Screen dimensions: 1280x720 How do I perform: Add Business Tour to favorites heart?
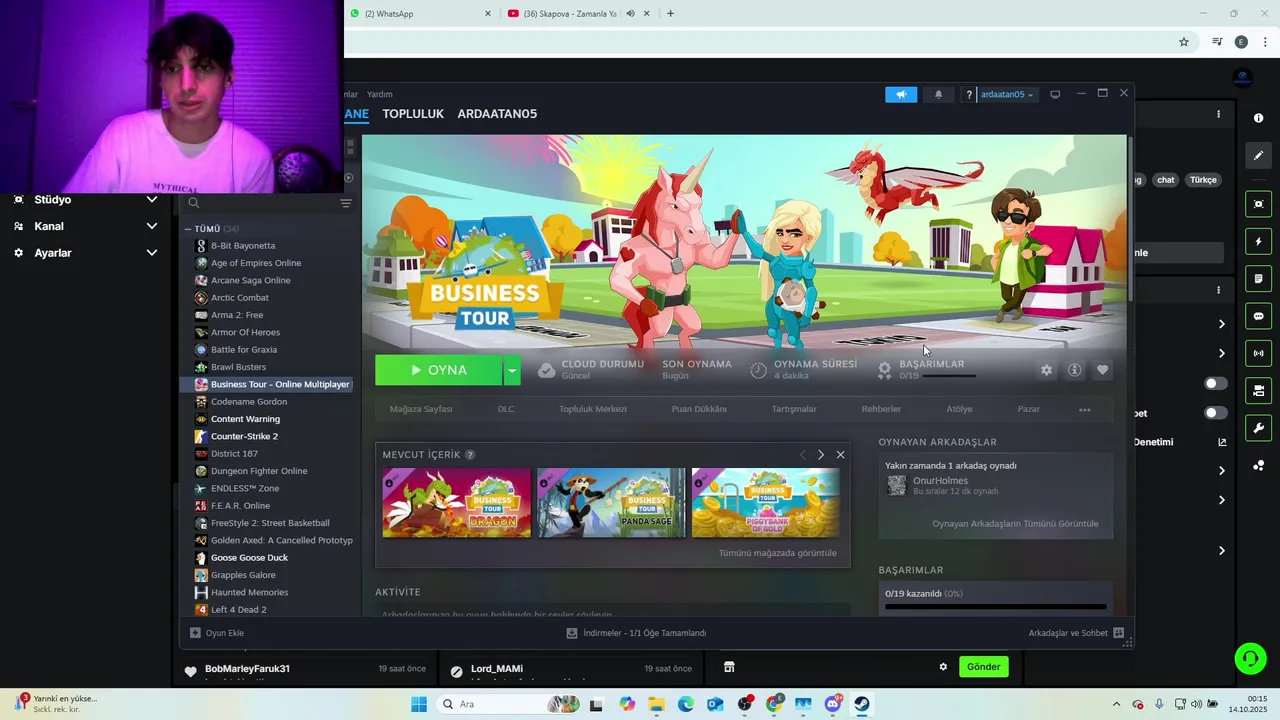pyautogui.click(x=1102, y=370)
